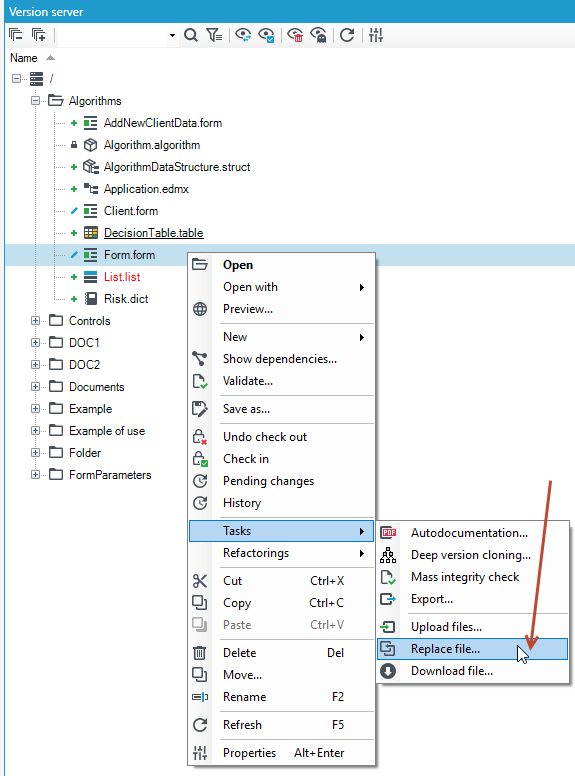Choose Save as... menu item

pos(282,409)
